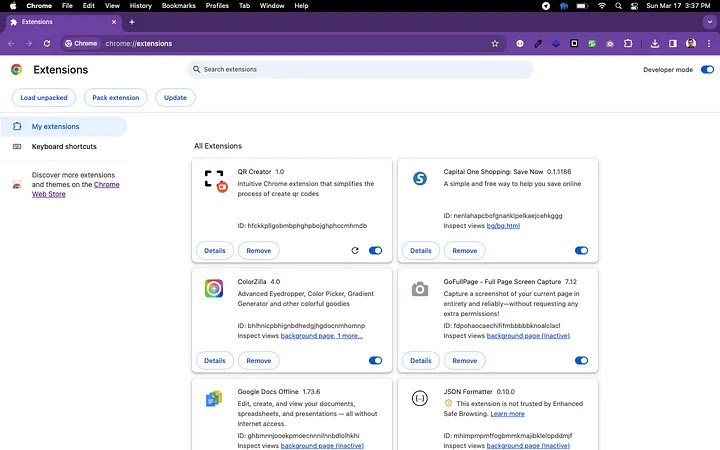Open Chrome's three-dot menu

709,43
